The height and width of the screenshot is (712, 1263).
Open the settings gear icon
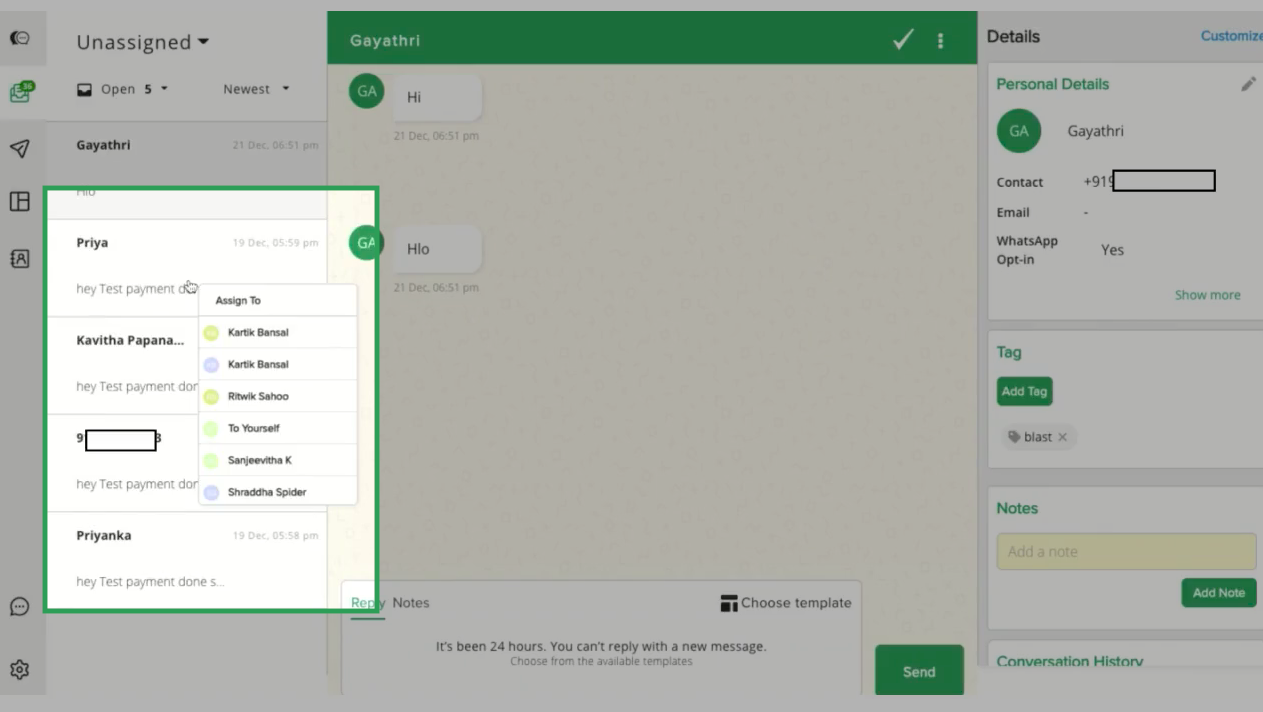[x=20, y=669]
